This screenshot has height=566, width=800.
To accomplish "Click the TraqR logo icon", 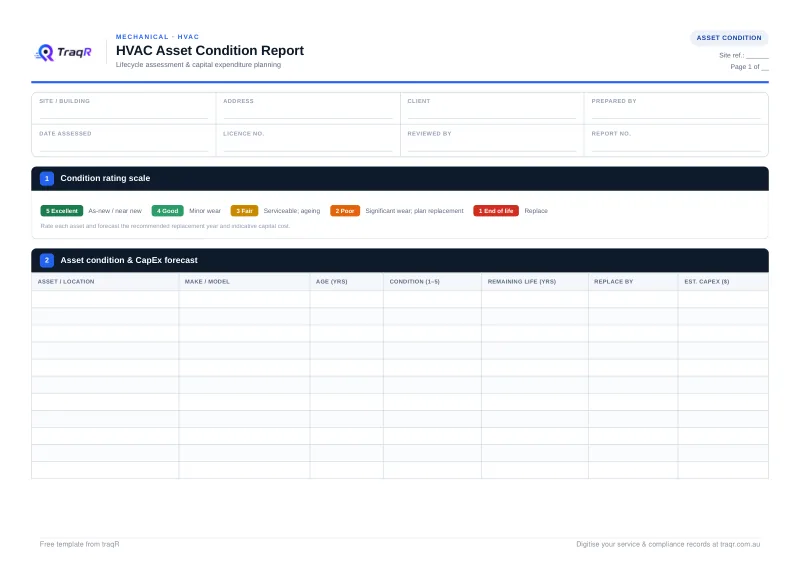I will click(x=45, y=52).
